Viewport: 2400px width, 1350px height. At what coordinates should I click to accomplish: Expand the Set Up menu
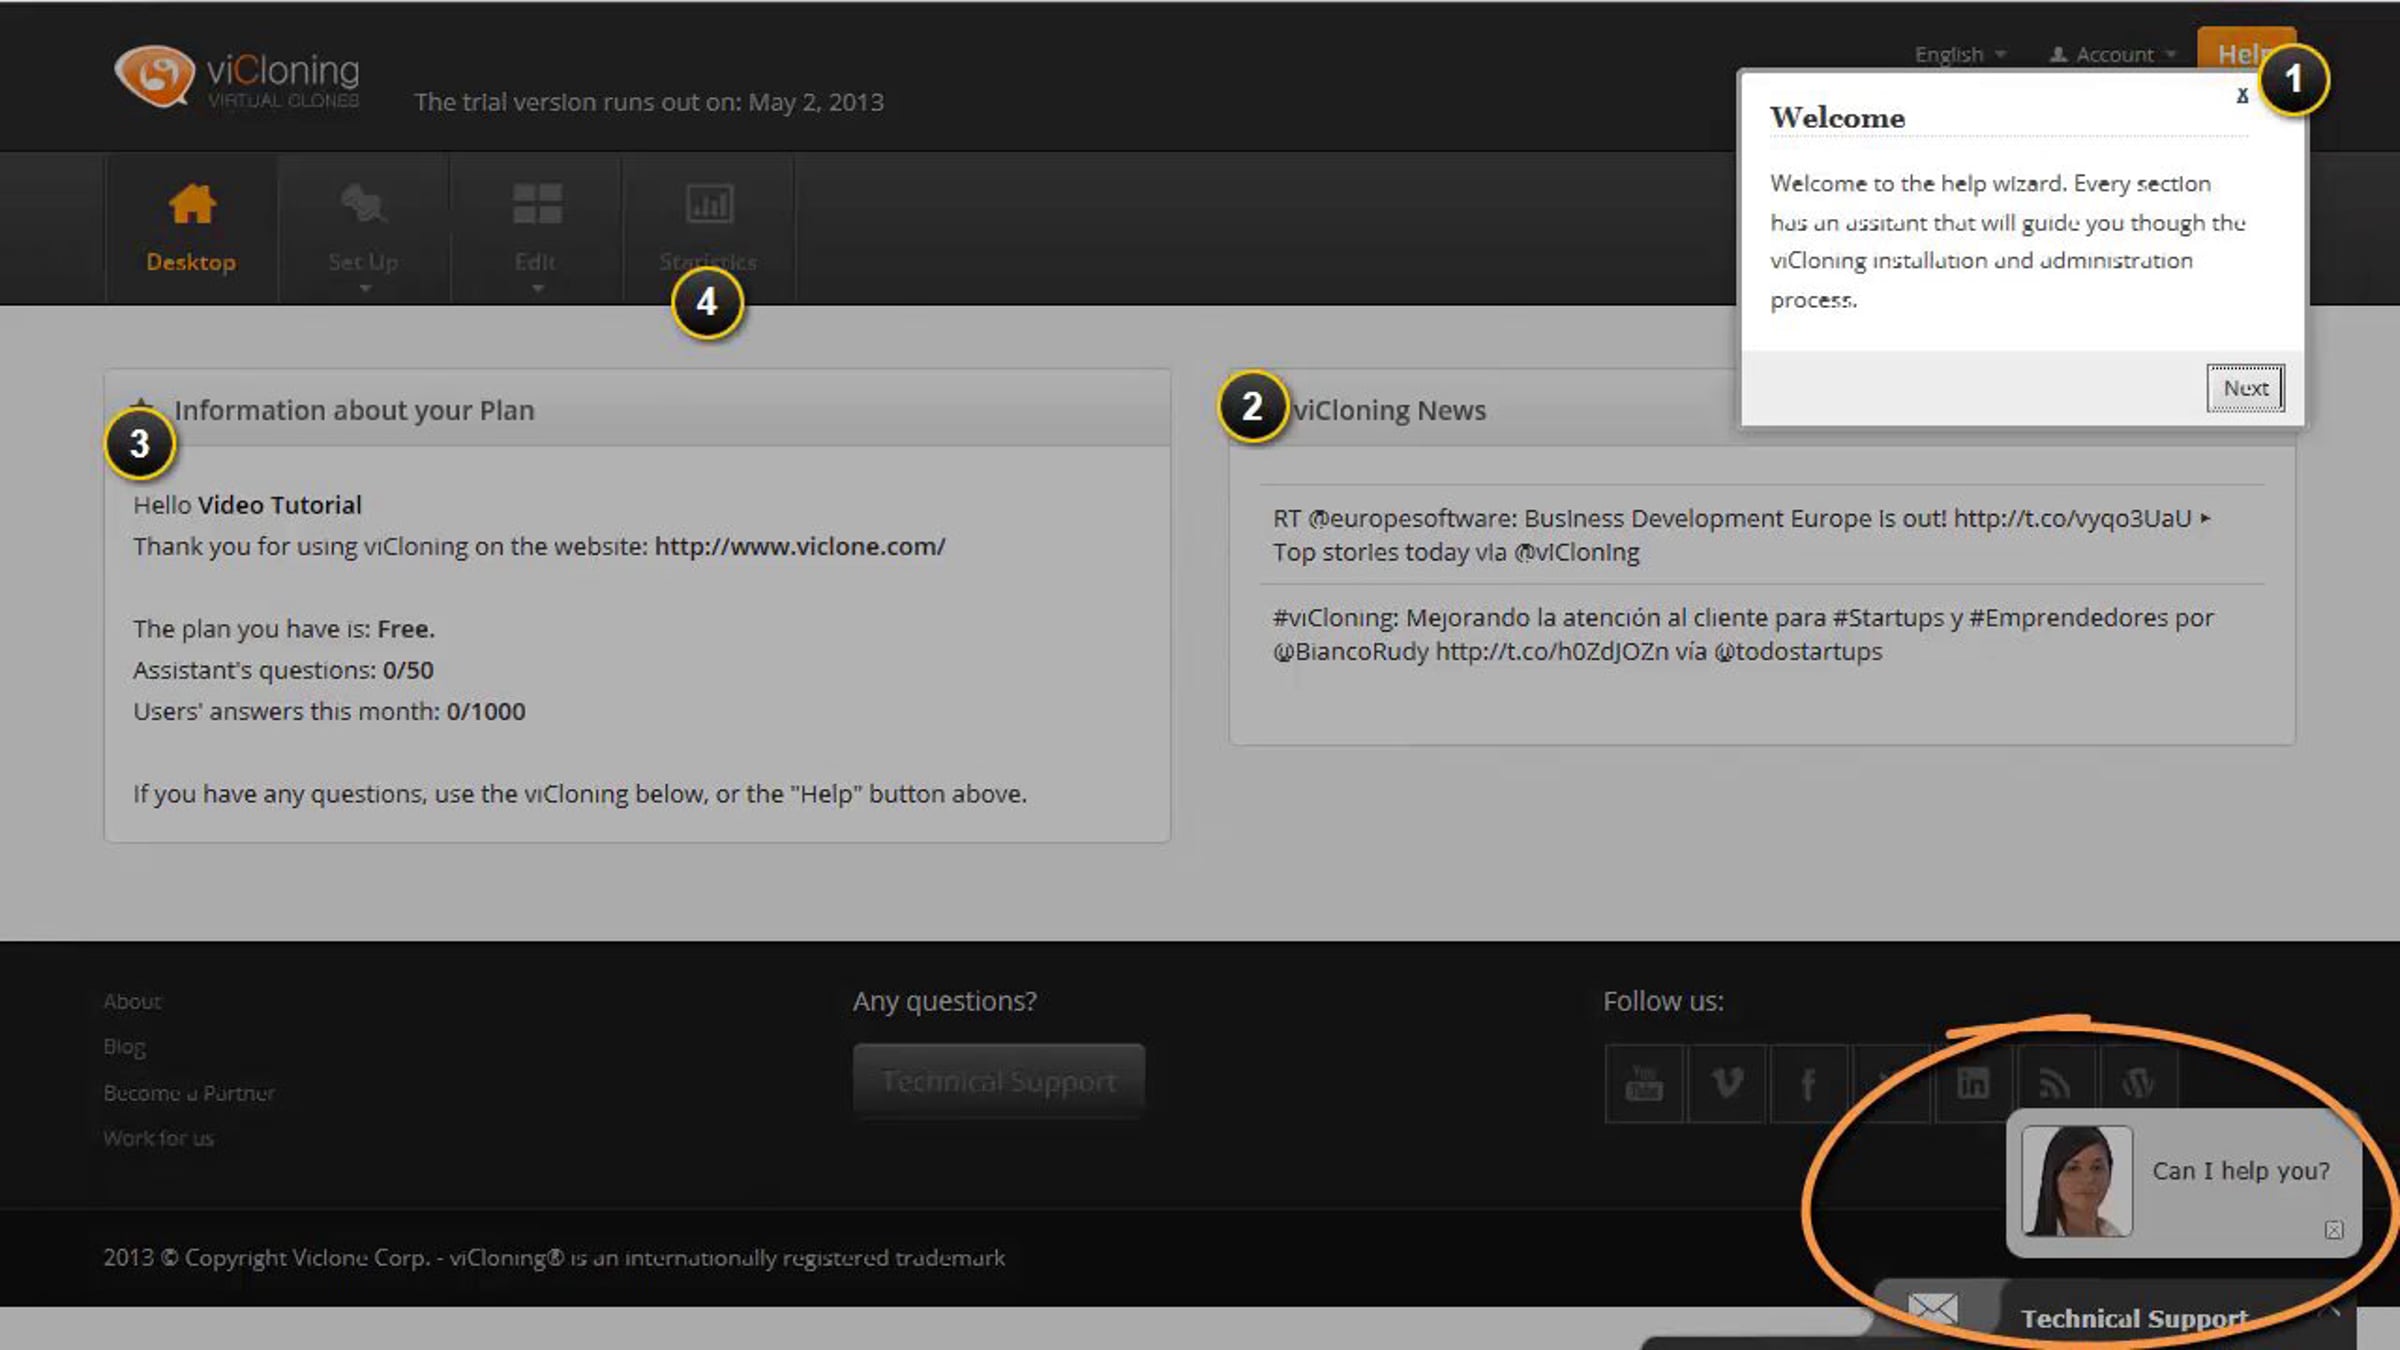(x=364, y=228)
